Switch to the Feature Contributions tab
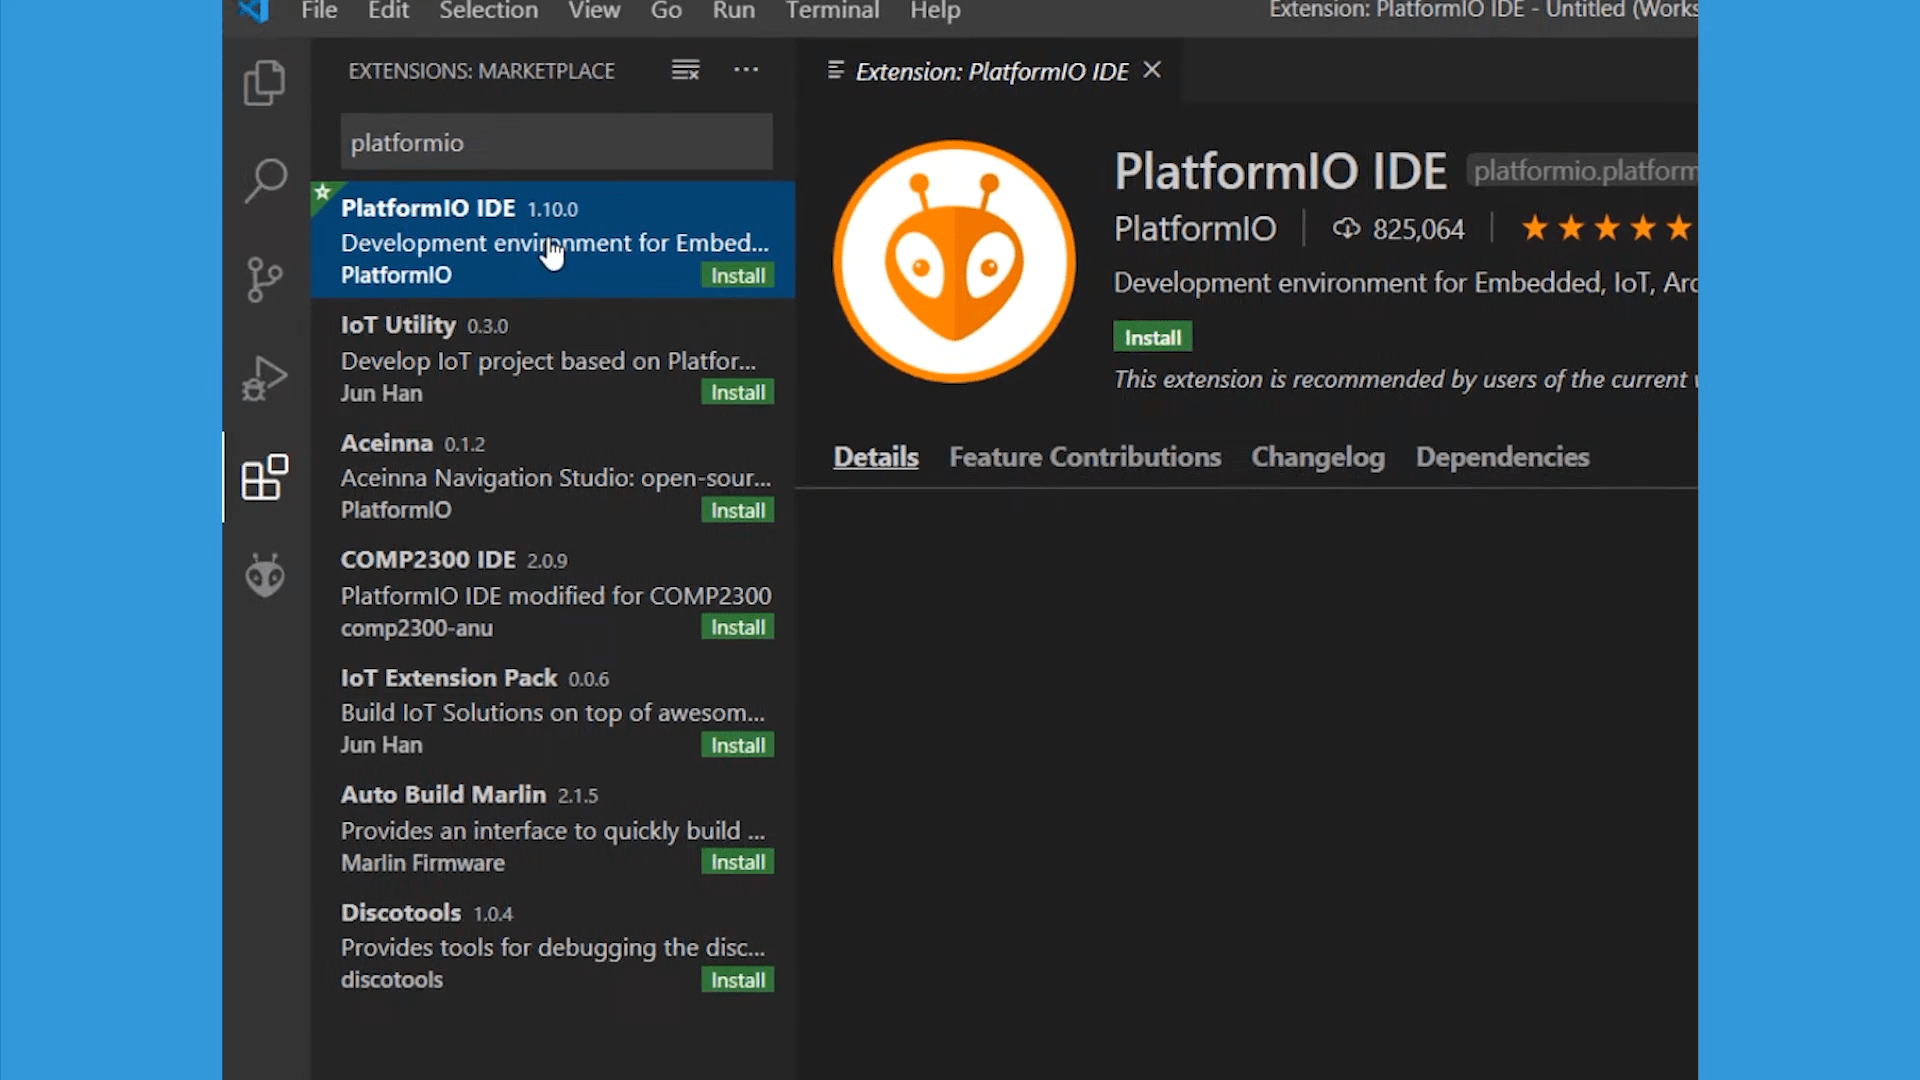 (x=1085, y=457)
